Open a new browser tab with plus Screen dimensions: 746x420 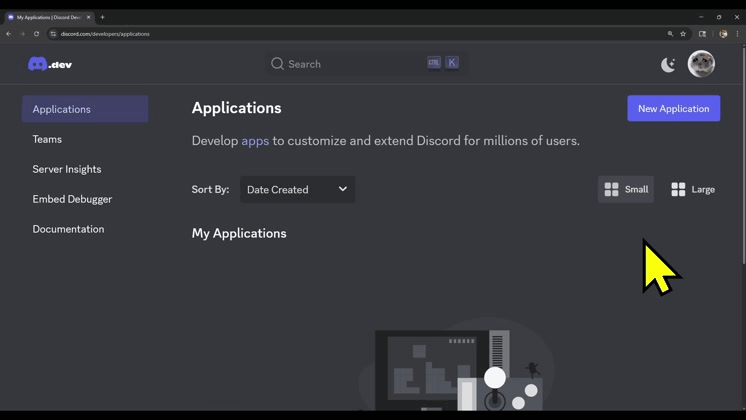click(102, 17)
